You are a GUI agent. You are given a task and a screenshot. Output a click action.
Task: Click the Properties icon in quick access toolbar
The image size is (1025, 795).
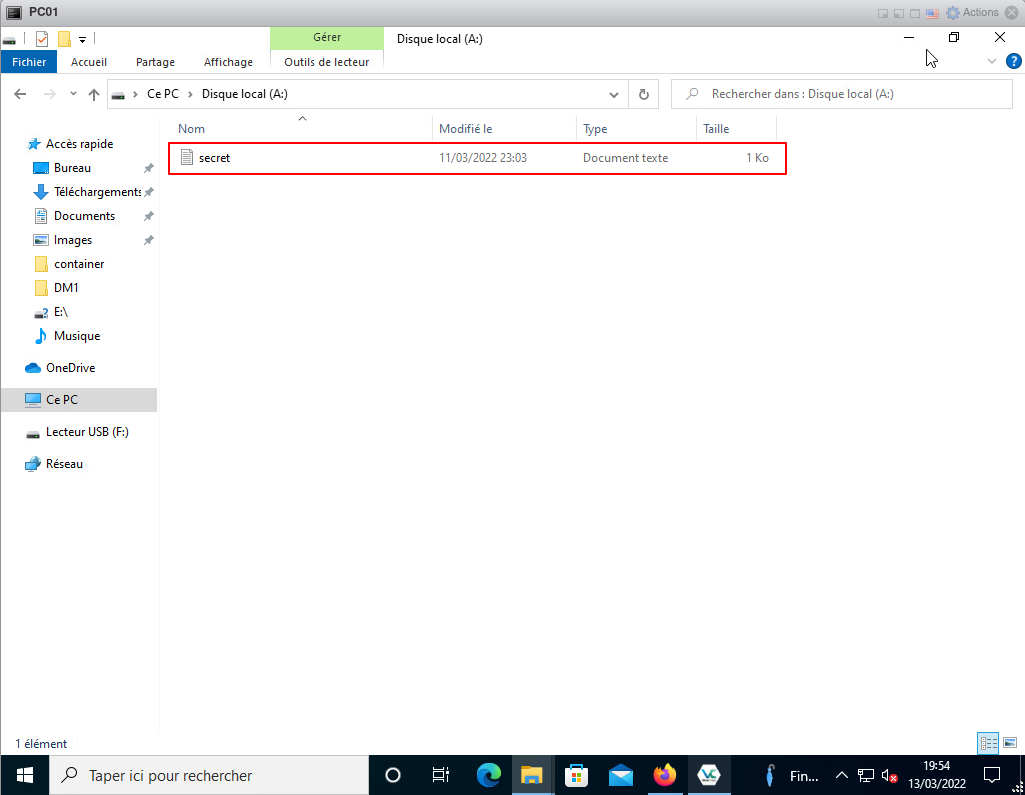[x=42, y=39]
